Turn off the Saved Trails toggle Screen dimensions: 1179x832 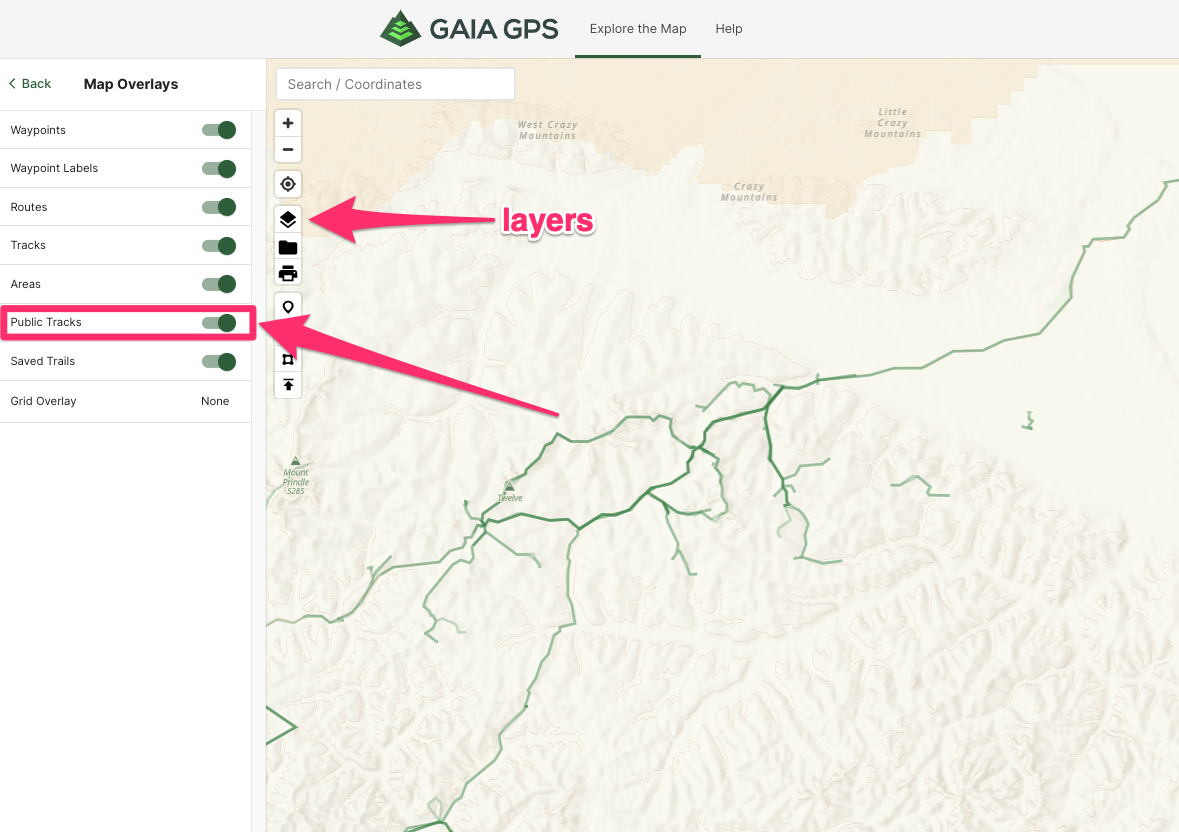click(219, 361)
